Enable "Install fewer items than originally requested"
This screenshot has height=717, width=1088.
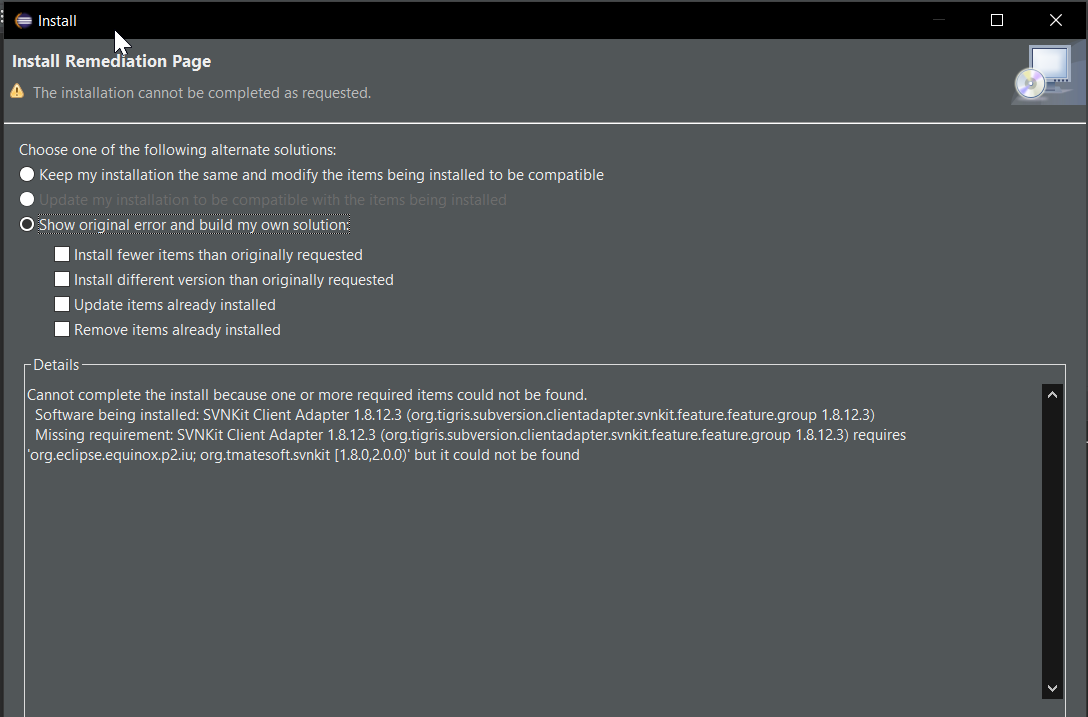(x=62, y=254)
